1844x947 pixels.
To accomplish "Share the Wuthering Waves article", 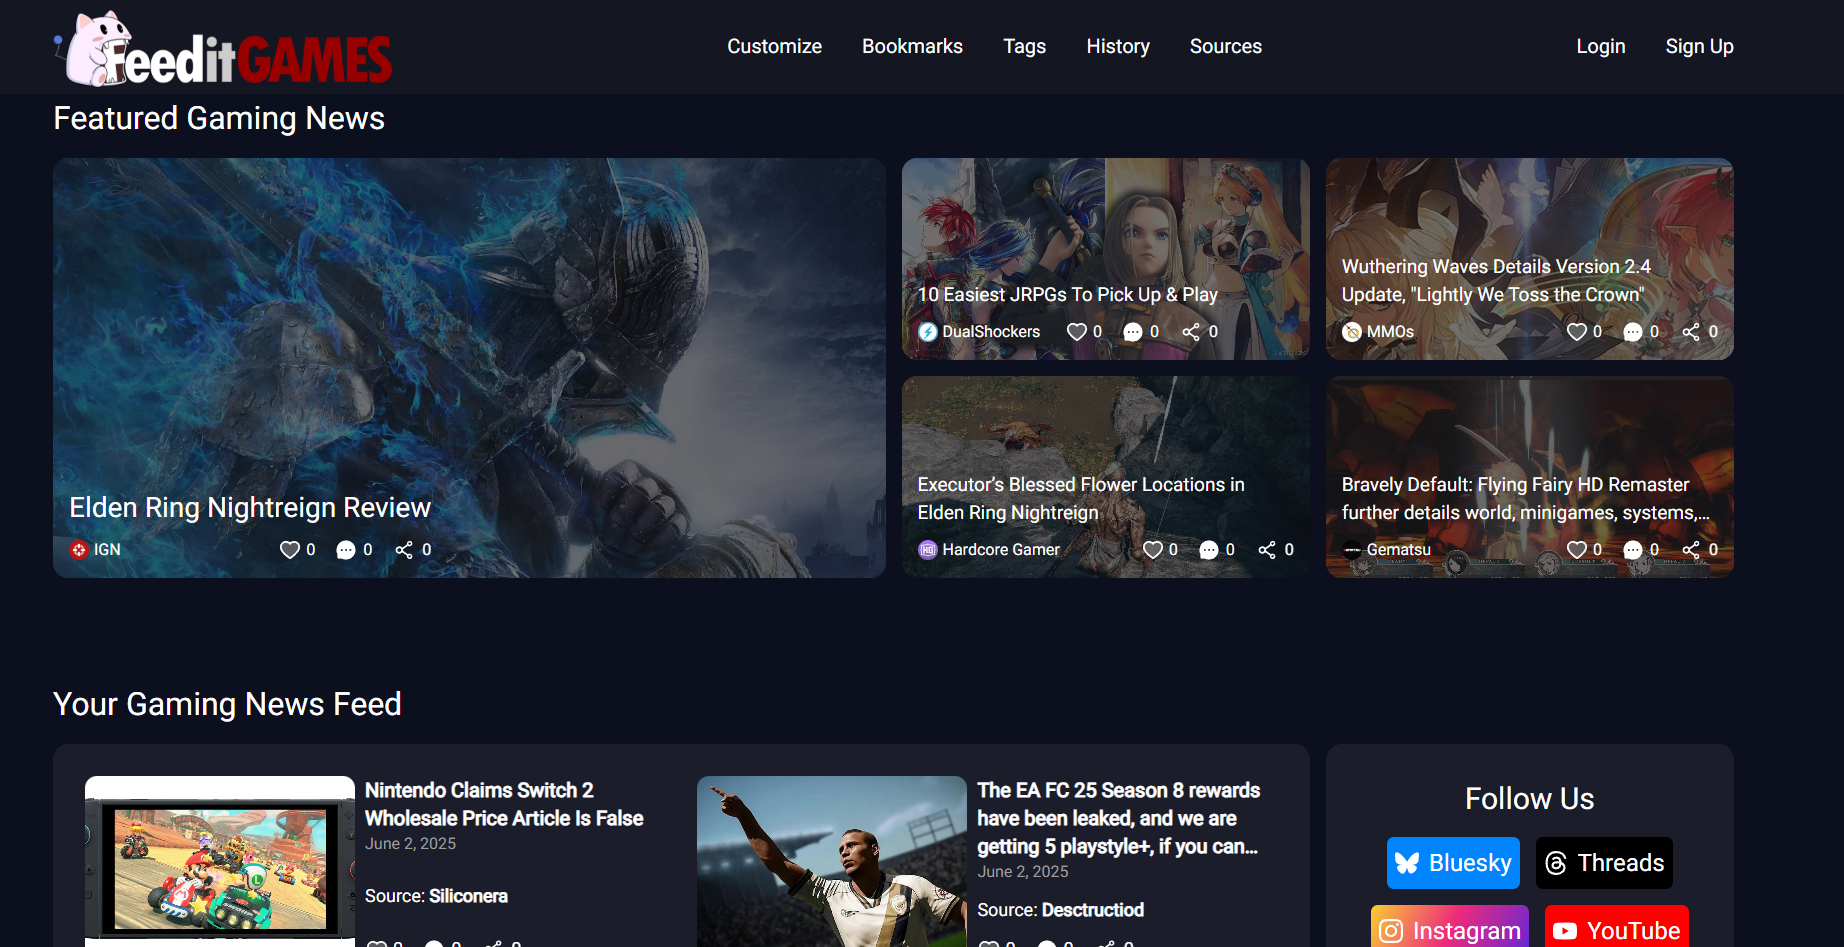I will coord(1691,332).
